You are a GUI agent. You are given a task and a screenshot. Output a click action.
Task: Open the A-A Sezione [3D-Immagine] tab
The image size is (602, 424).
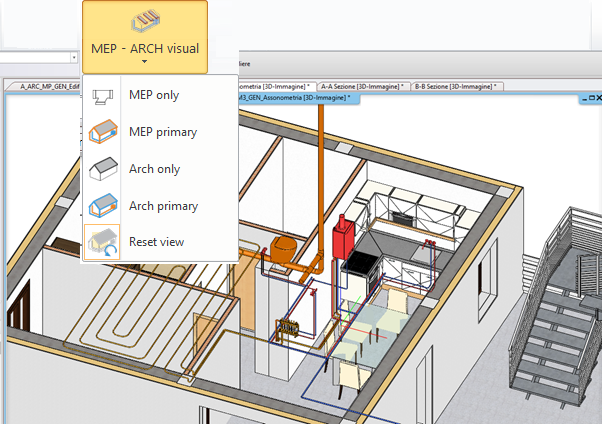(362, 87)
